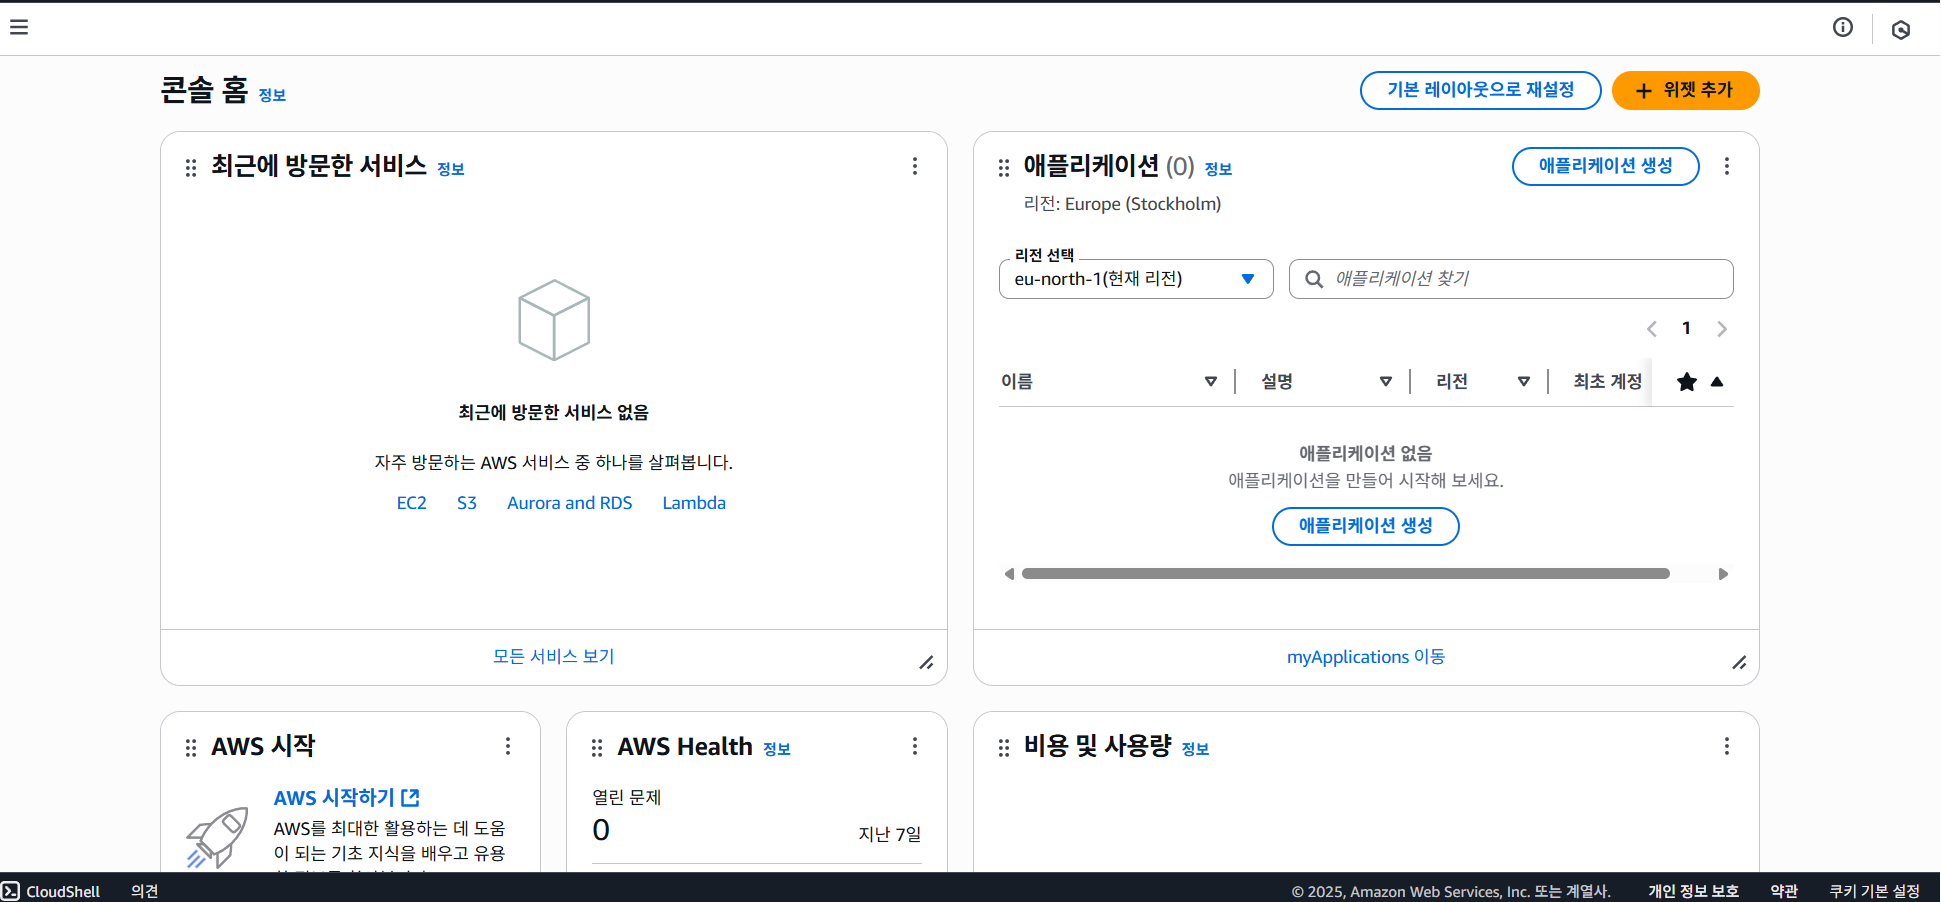Click the next page arrow in applications list

(x=1722, y=328)
